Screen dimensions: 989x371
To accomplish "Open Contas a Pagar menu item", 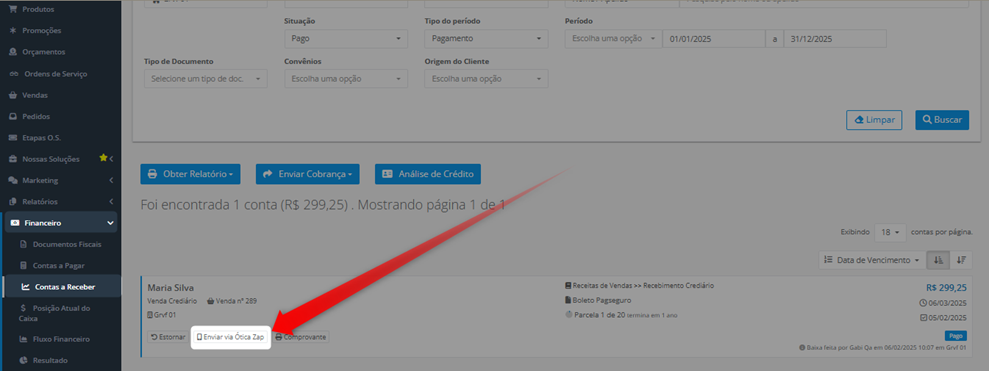I will (x=59, y=266).
